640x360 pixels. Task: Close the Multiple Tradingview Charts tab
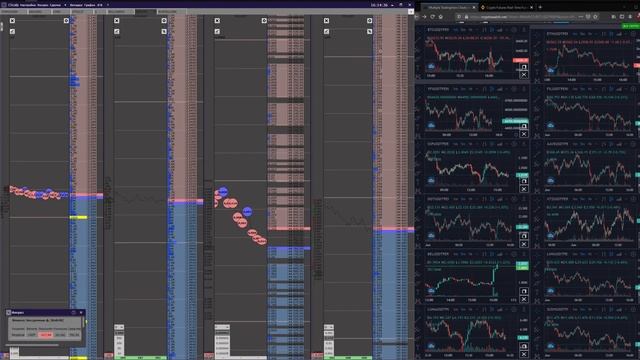coord(474,7)
